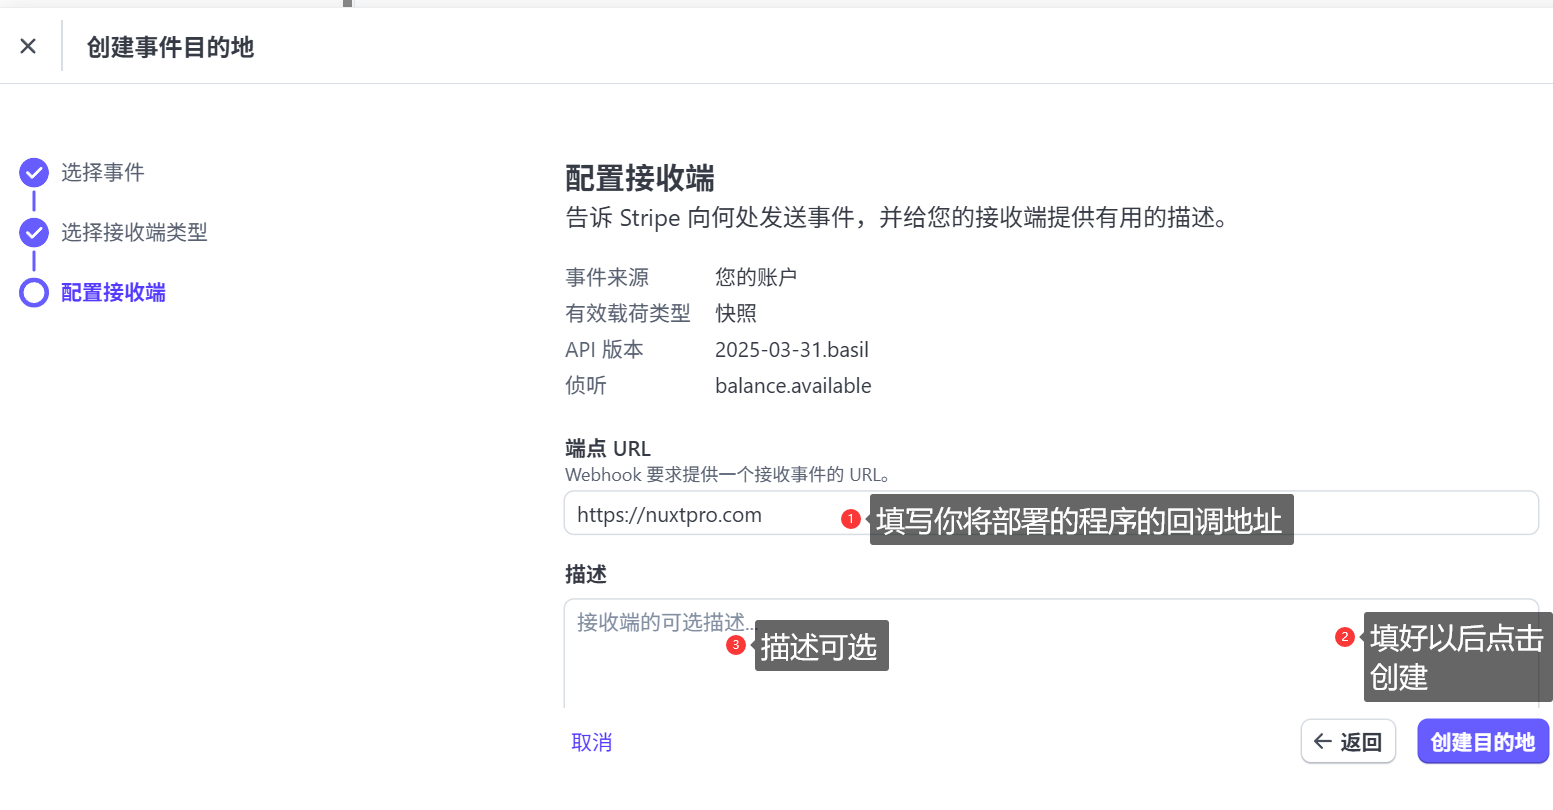Image resolution: width=1553 pixels, height=810 pixels.
Task: Click the API version value 2025-03-31.basil
Action: click(791, 350)
